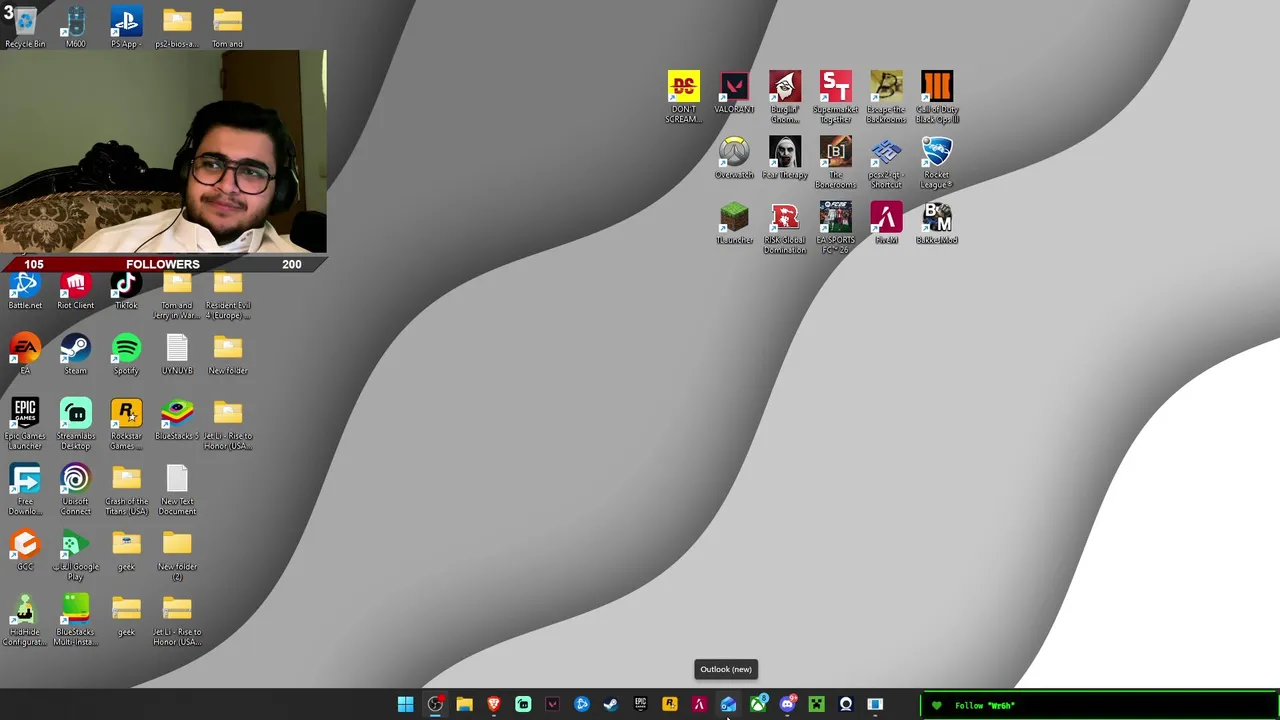Launch TLauncher Minecraft block shortcut

coord(734,223)
